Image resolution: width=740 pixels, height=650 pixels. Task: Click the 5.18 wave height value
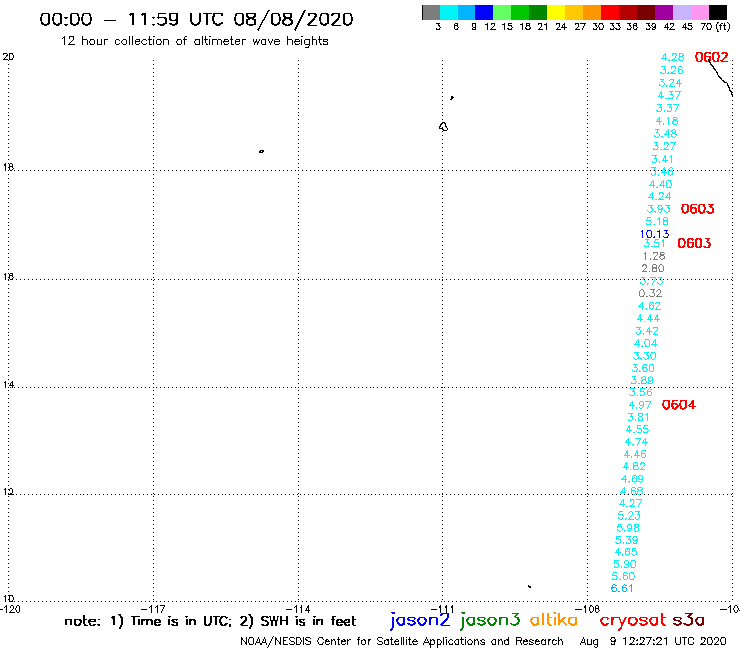coord(657,221)
